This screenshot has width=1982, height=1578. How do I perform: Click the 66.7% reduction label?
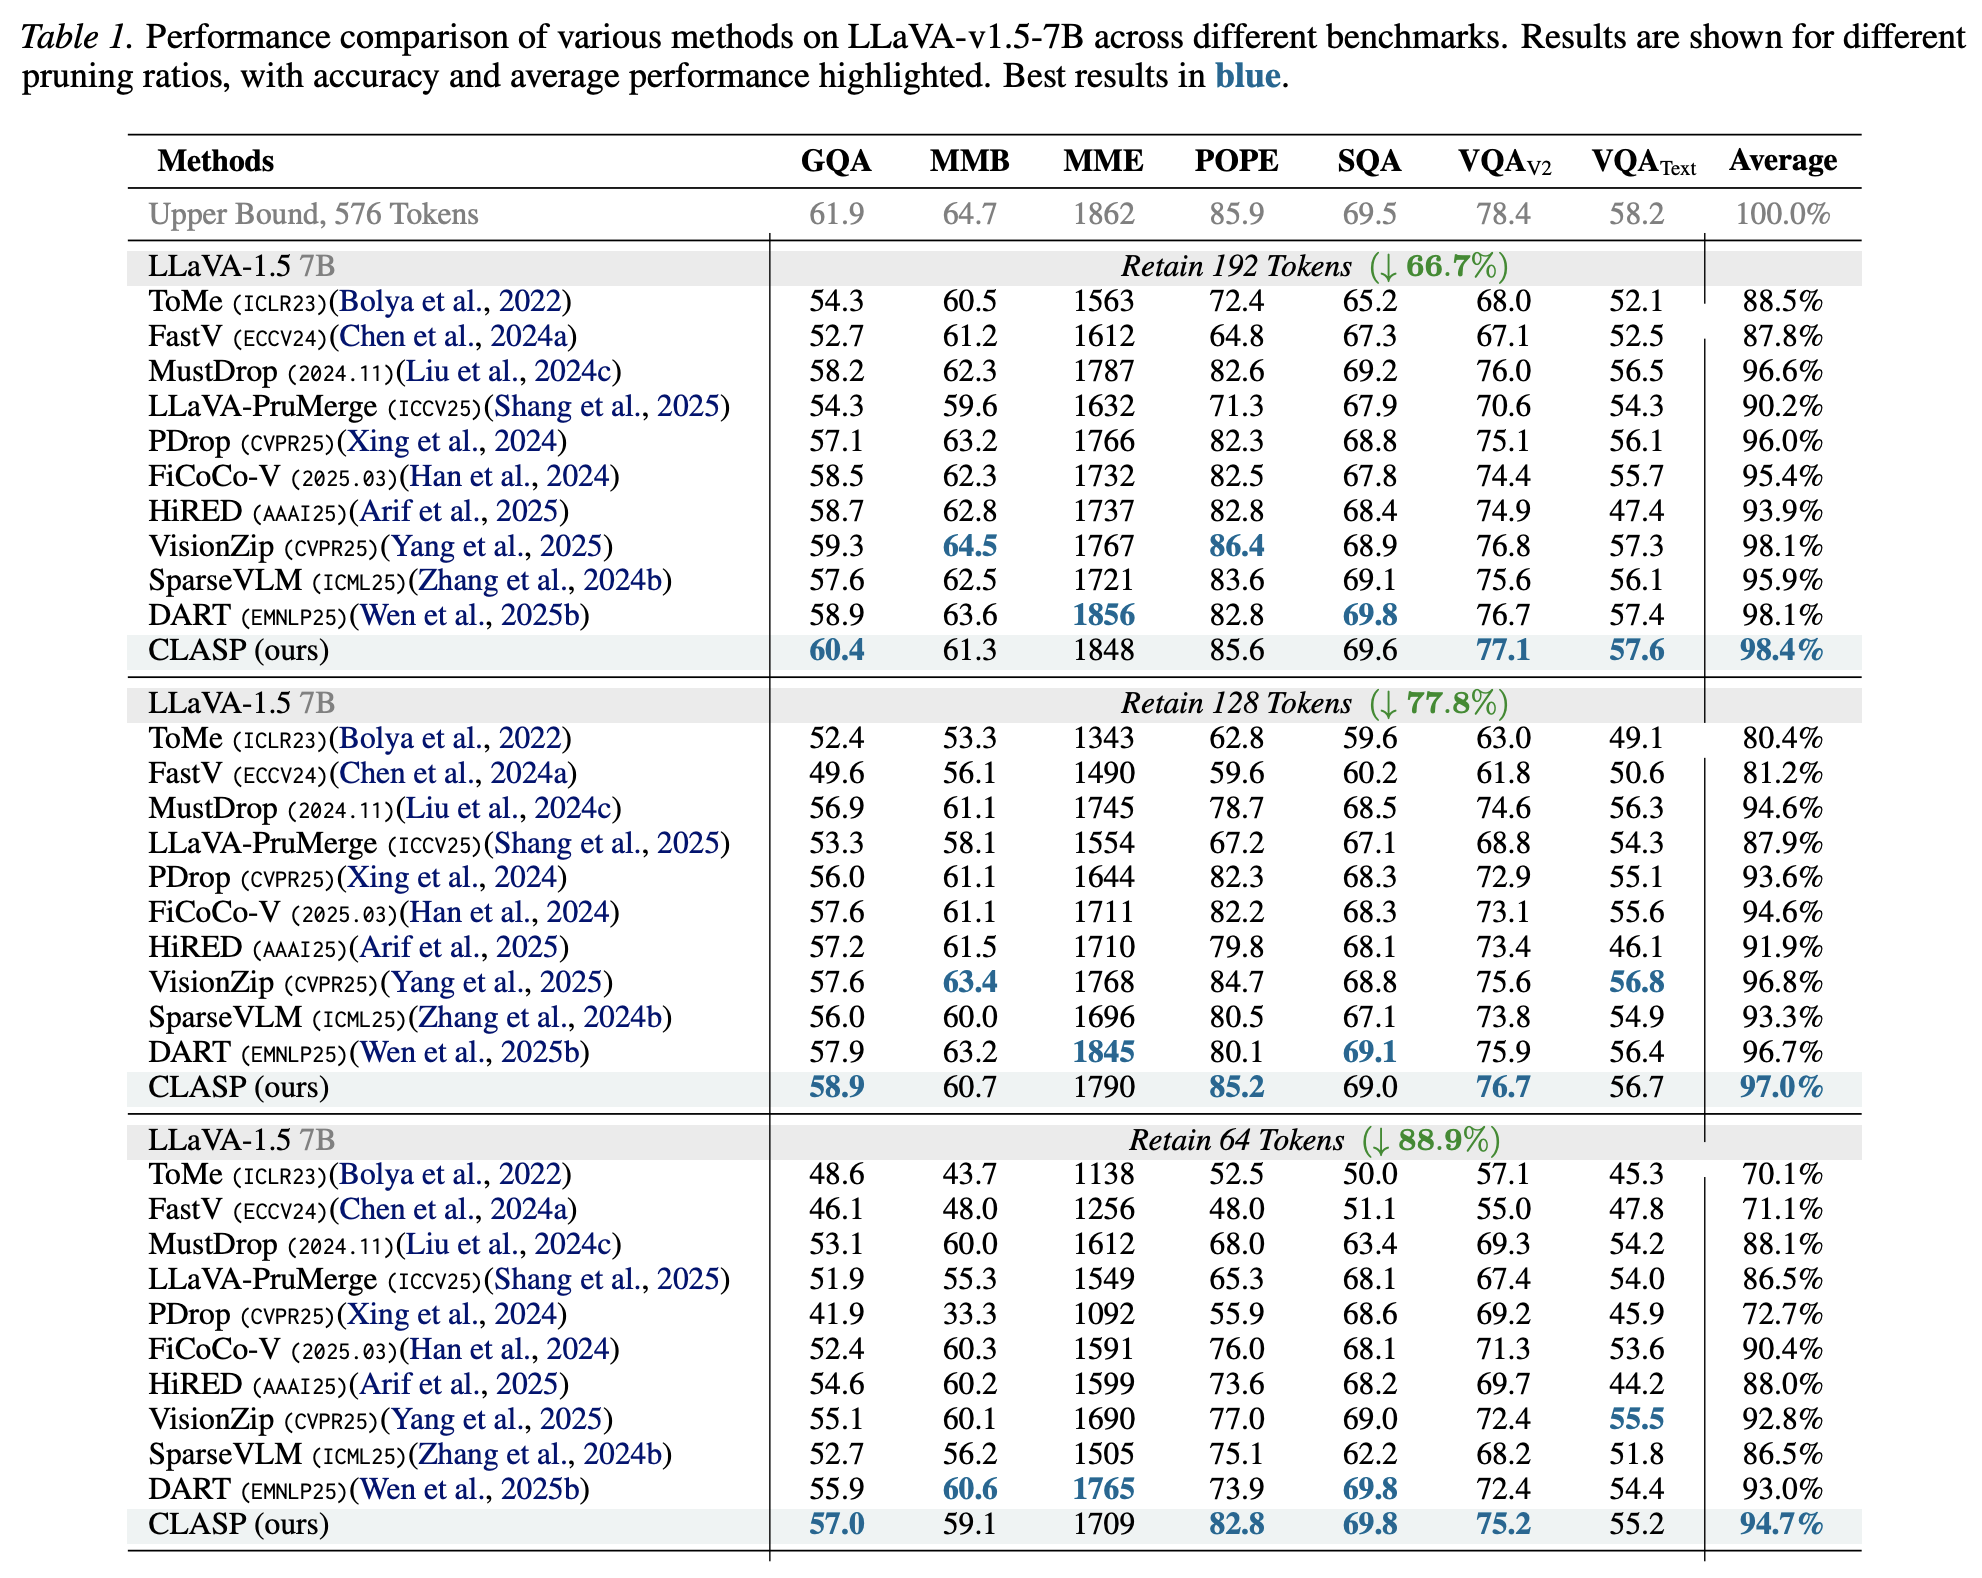tap(1438, 266)
